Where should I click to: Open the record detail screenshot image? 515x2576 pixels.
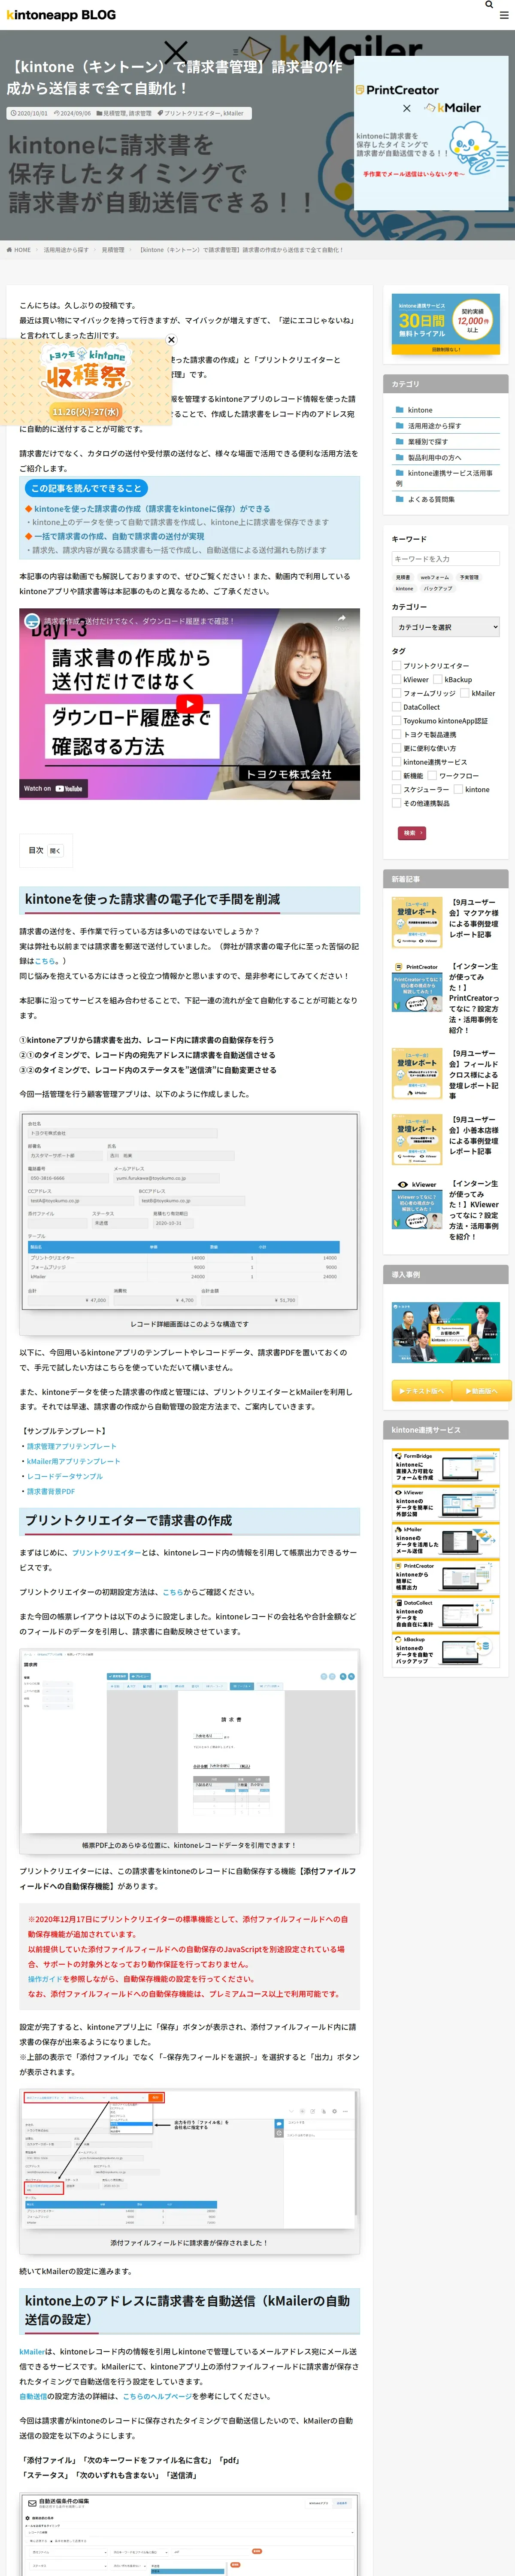point(190,1212)
